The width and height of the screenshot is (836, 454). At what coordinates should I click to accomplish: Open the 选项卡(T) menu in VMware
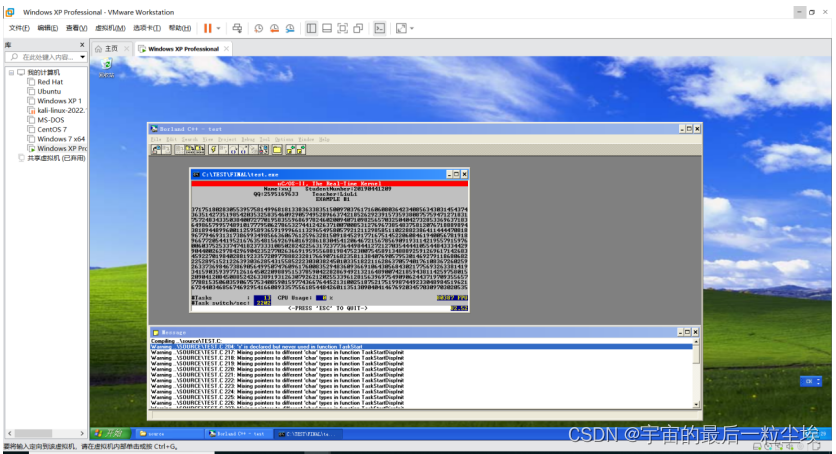point(147,28)
